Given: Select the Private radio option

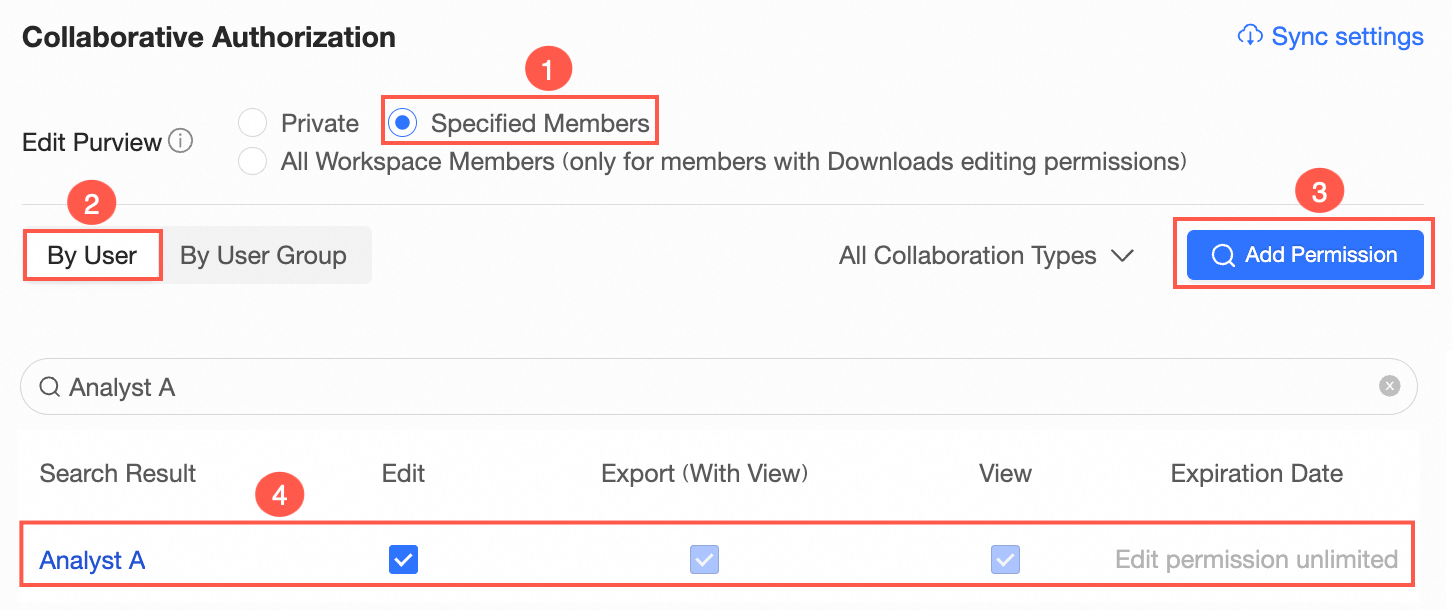Looking at the screenshot, I should click(x=253, y=124).
